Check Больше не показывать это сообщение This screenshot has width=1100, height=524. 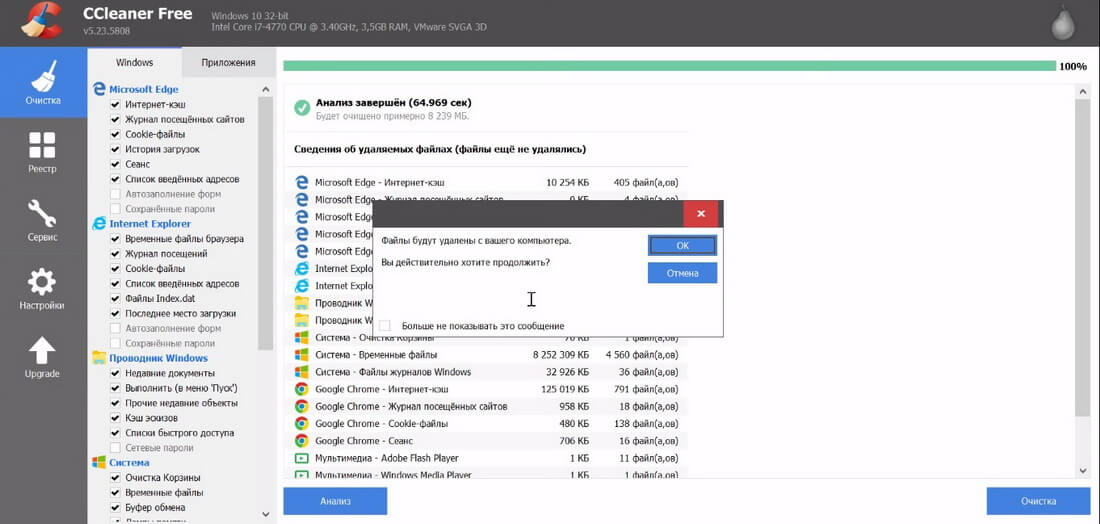tap(384, 325)
